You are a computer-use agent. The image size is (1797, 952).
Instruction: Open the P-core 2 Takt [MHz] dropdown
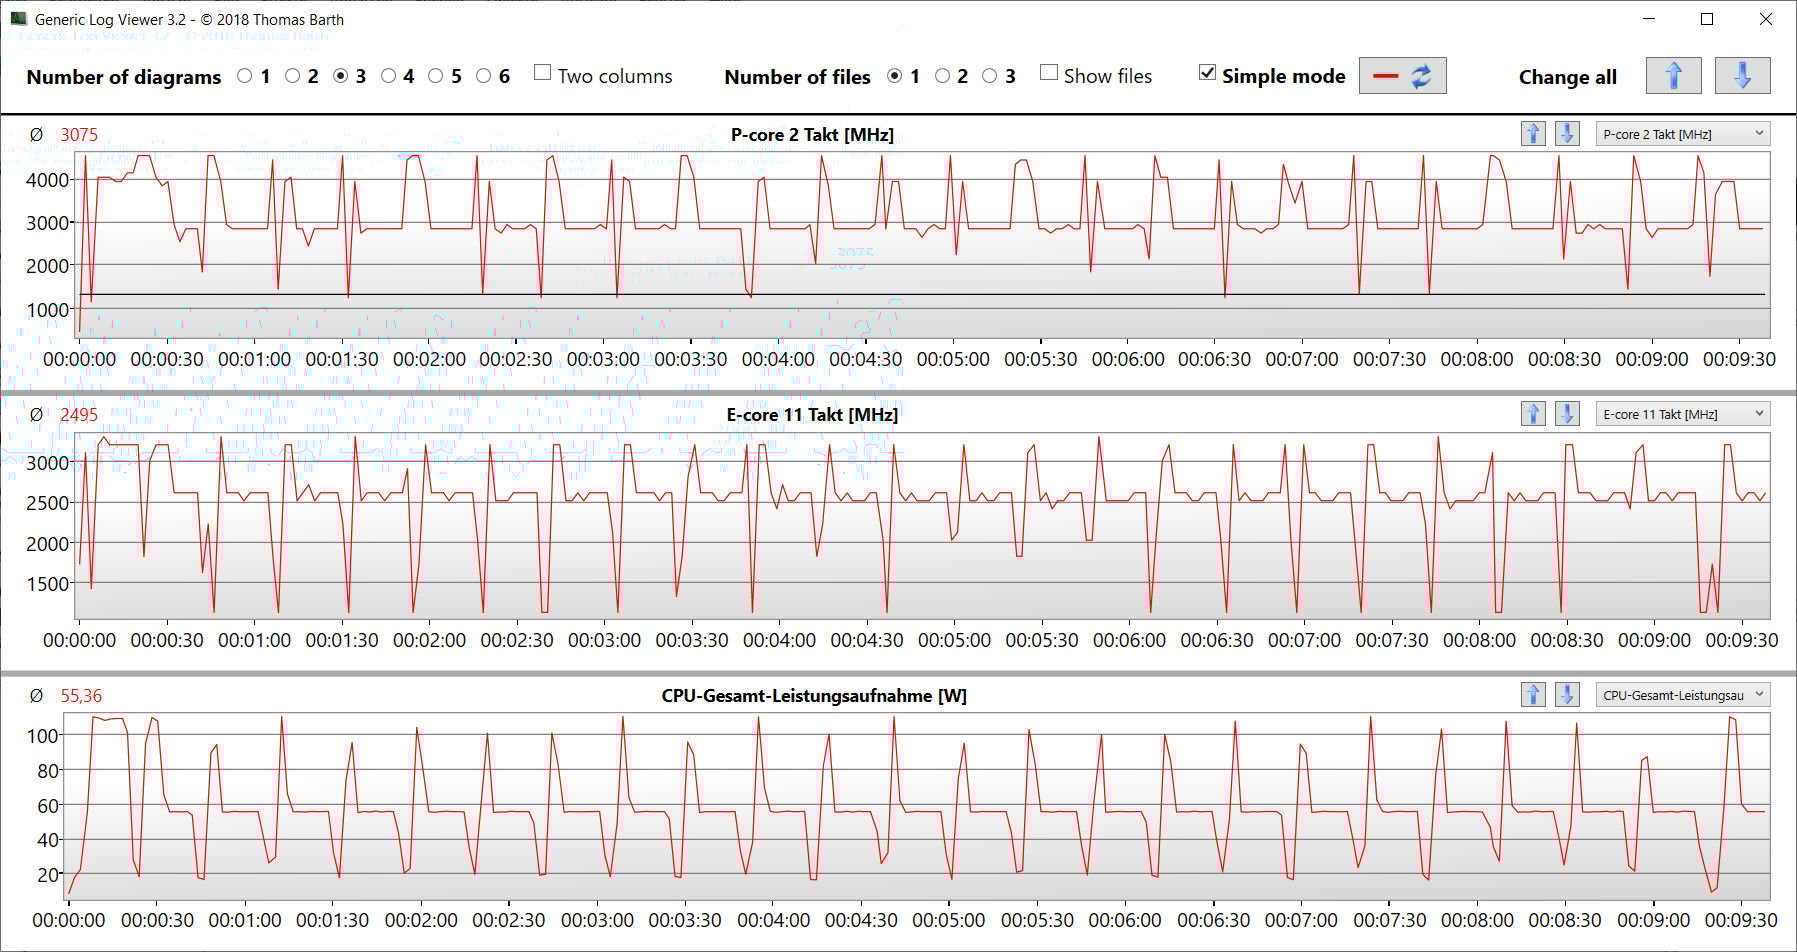1682,134
